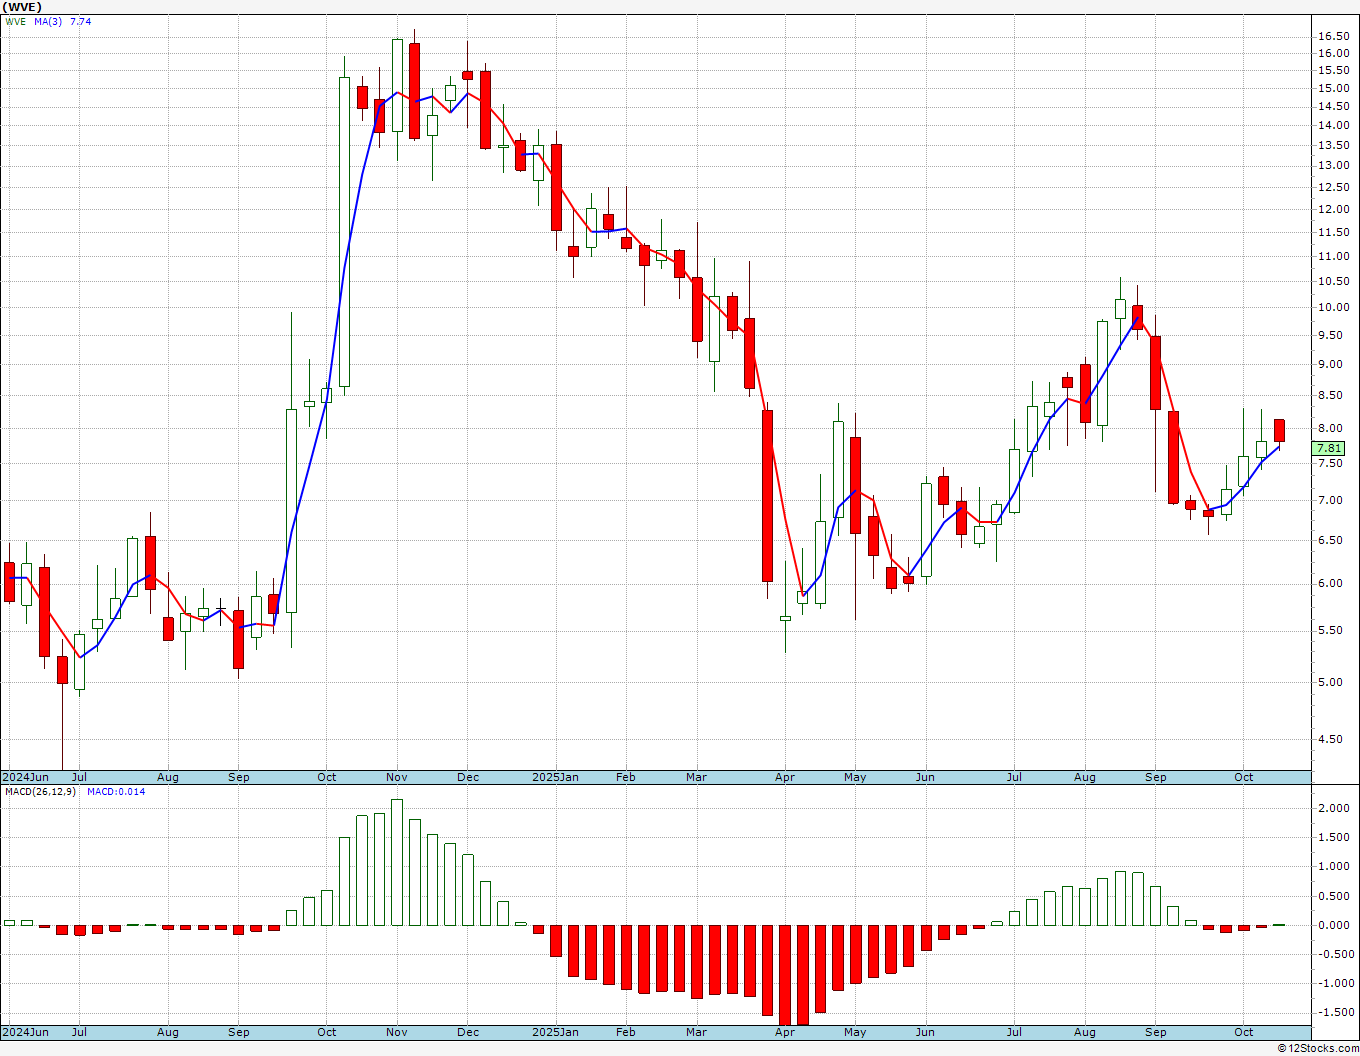Select the 12.00 price axis label
This screenshot has height=1056, width=1360.
coord(1333,210)
